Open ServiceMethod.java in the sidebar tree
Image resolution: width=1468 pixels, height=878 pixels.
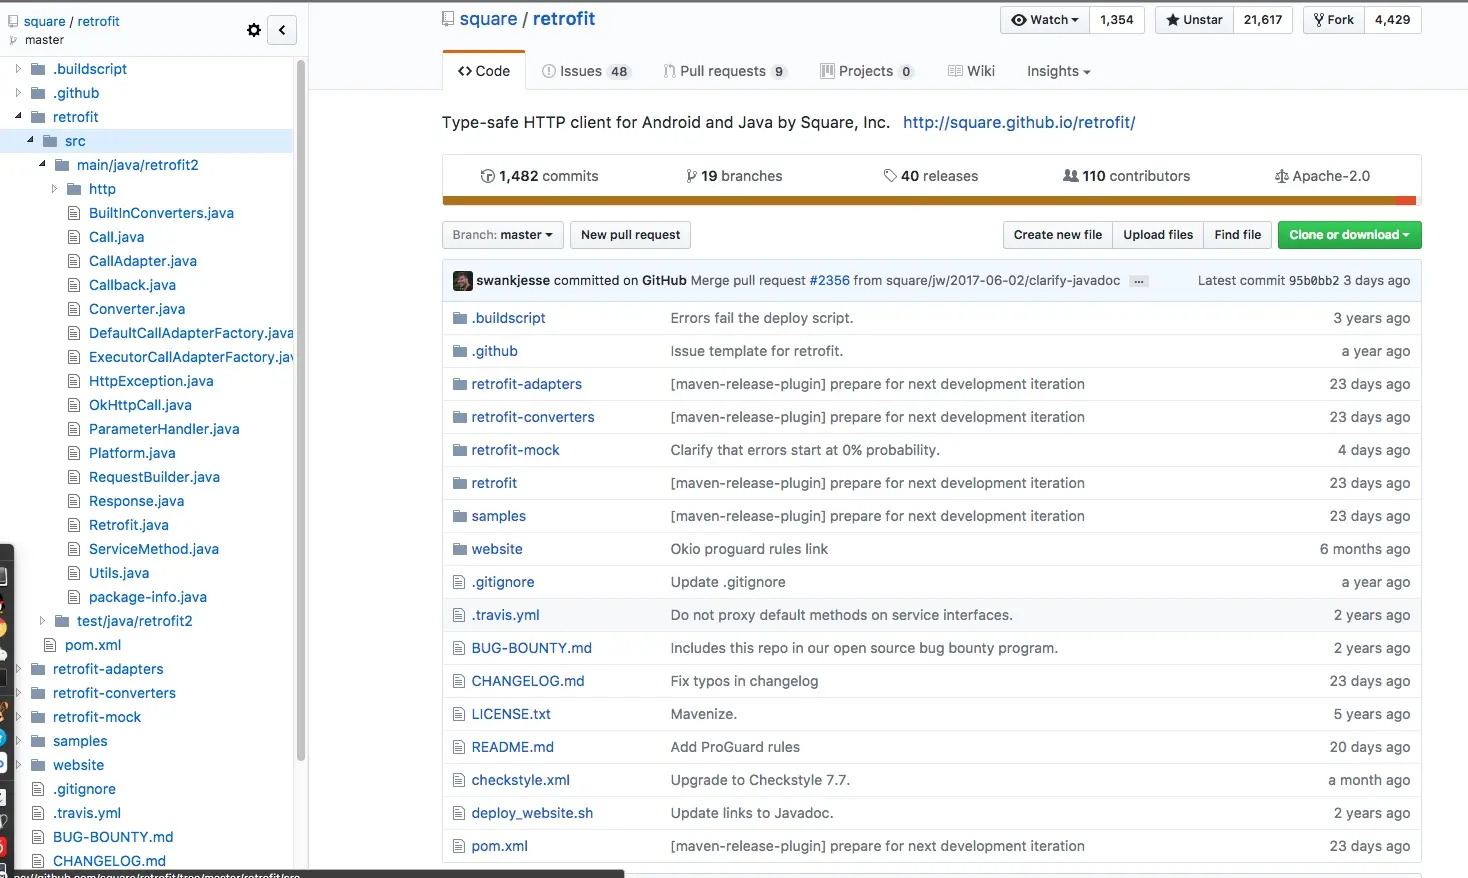click(x=154, y=549)
